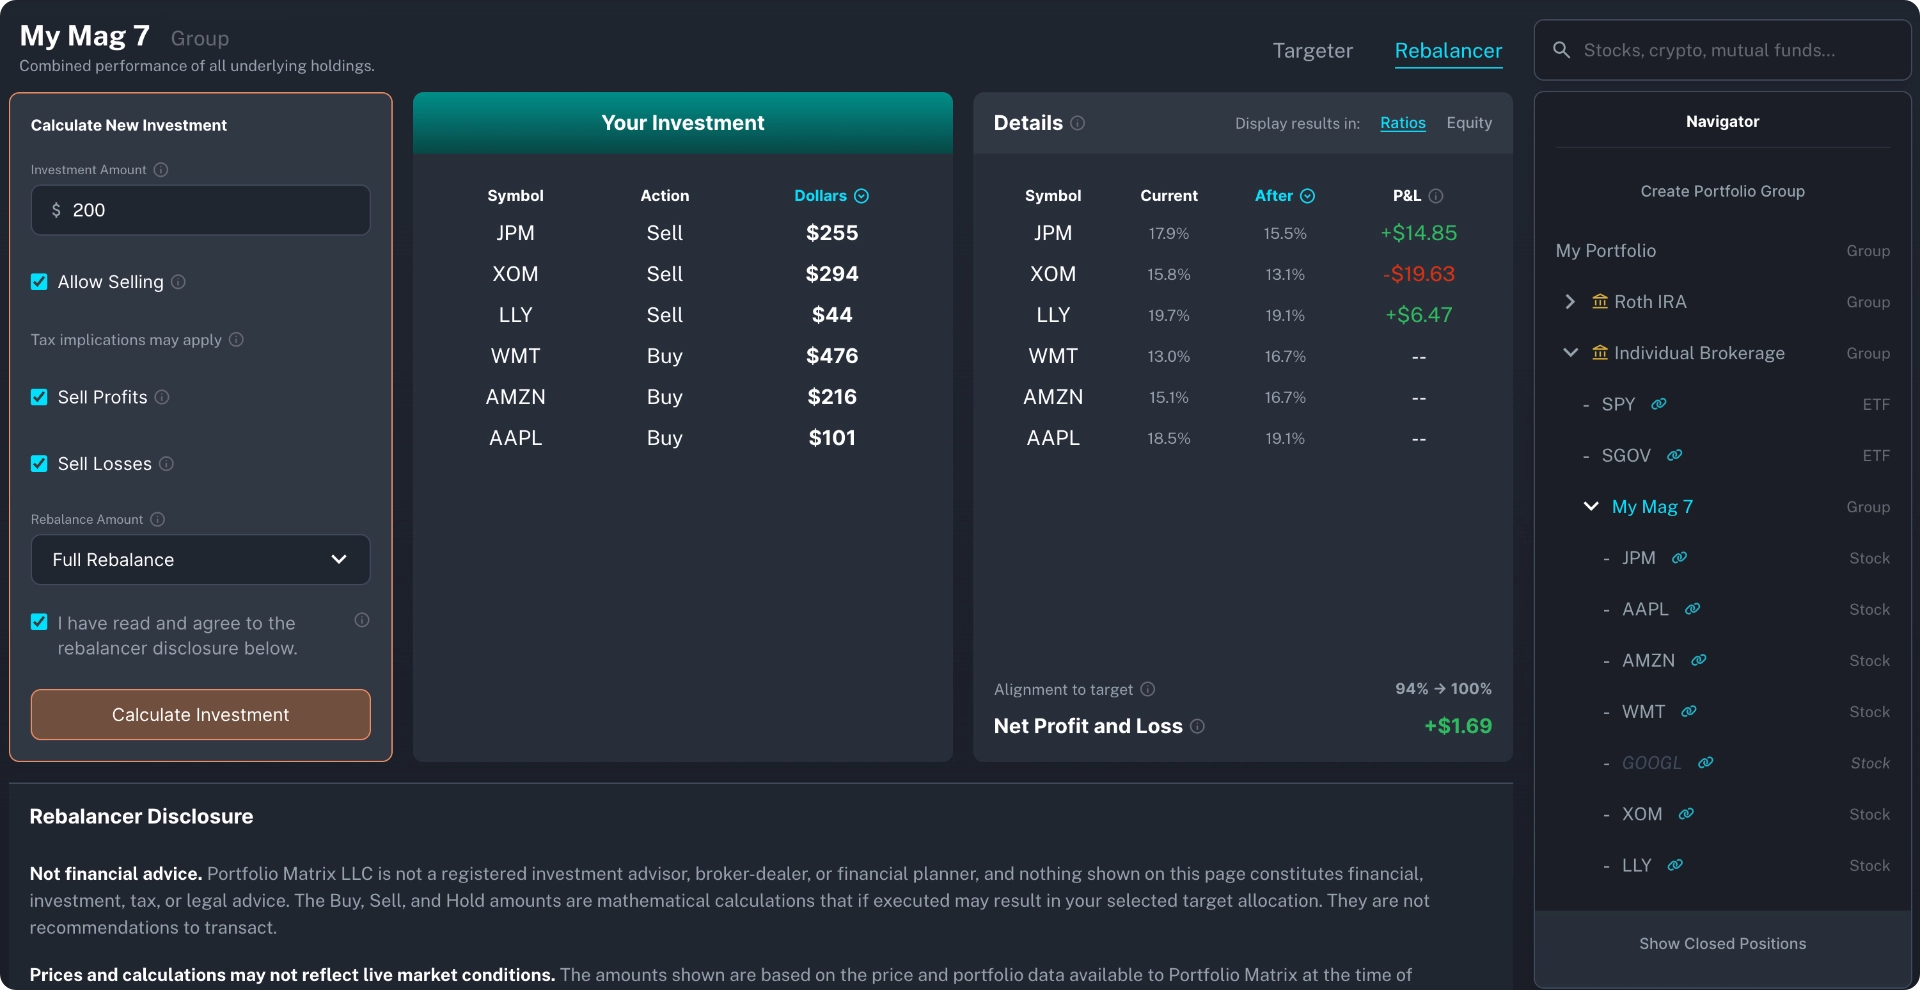Click Create Portfolio Group
The image size is (1920, 990).
[x=1722, y=191]
